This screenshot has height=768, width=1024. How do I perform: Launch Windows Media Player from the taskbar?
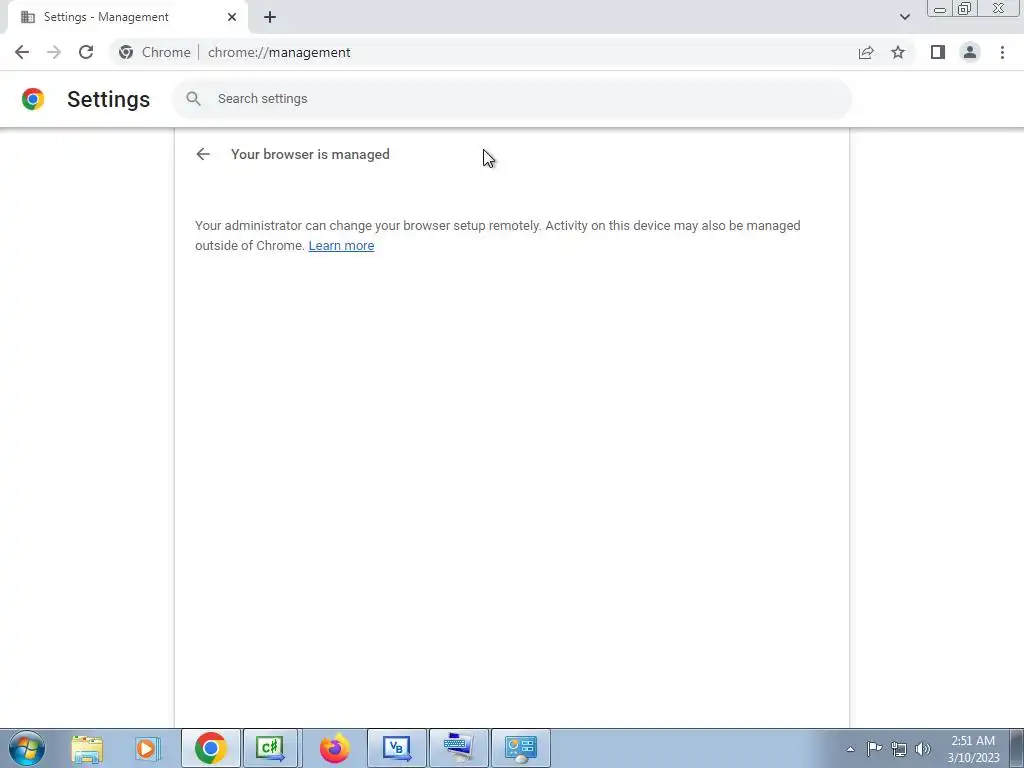(x=148, y=748)
